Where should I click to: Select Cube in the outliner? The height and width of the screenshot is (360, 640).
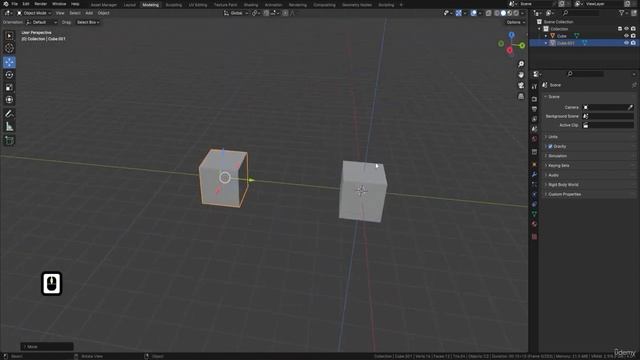tap(562, 36)
